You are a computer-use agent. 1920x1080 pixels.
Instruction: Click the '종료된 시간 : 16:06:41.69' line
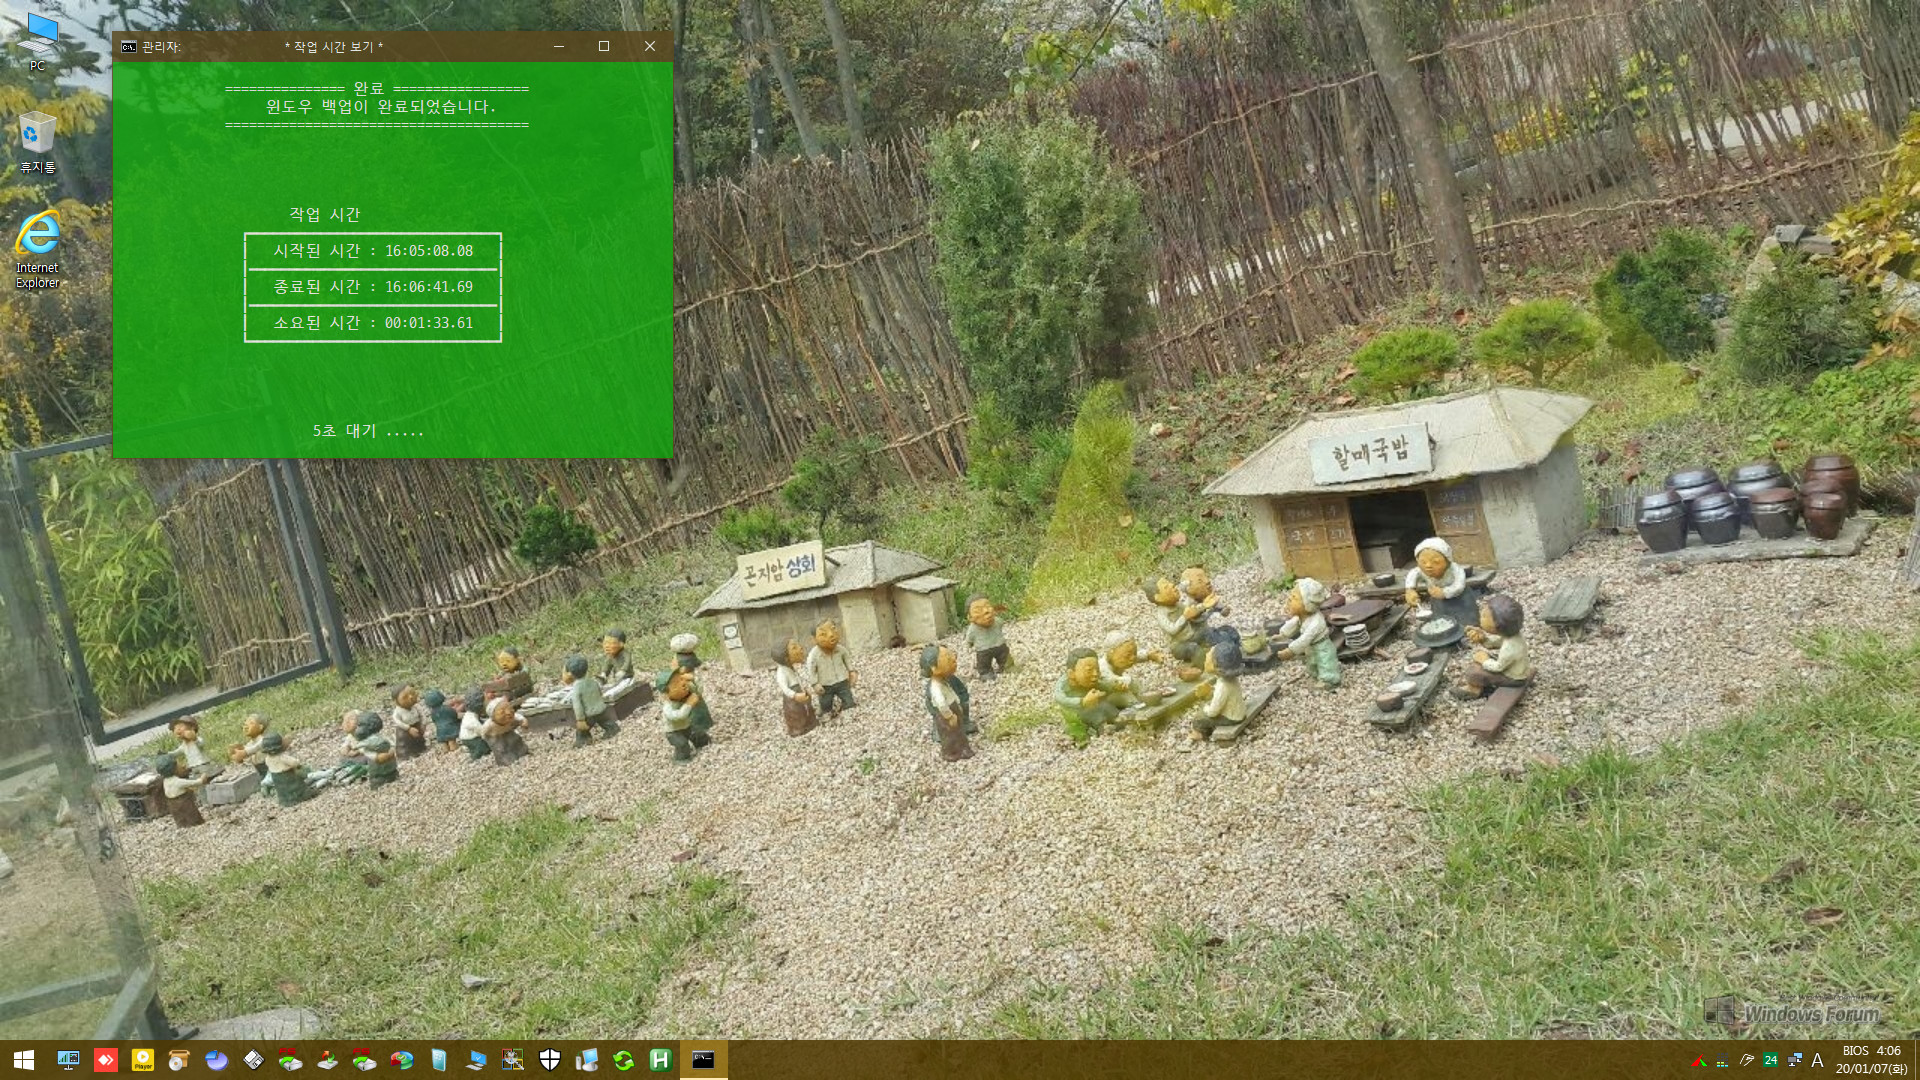point(373,287)
